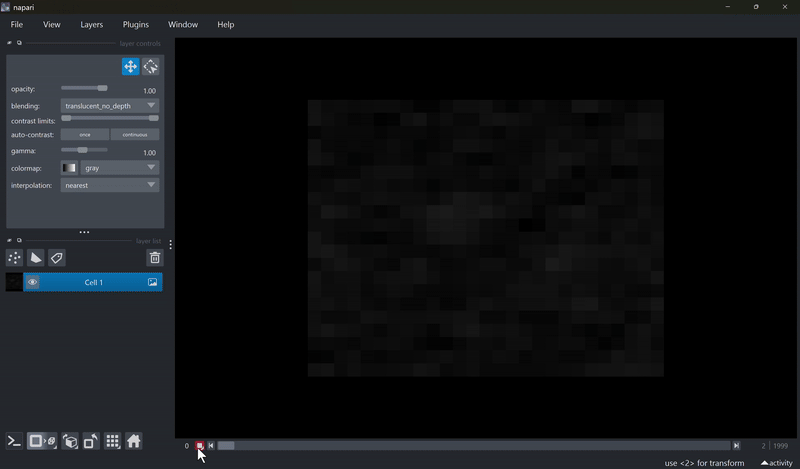Select the transform mode button
Image resolution: width=800 pixels, height=469 pixels.
click(x=151, y=67)
